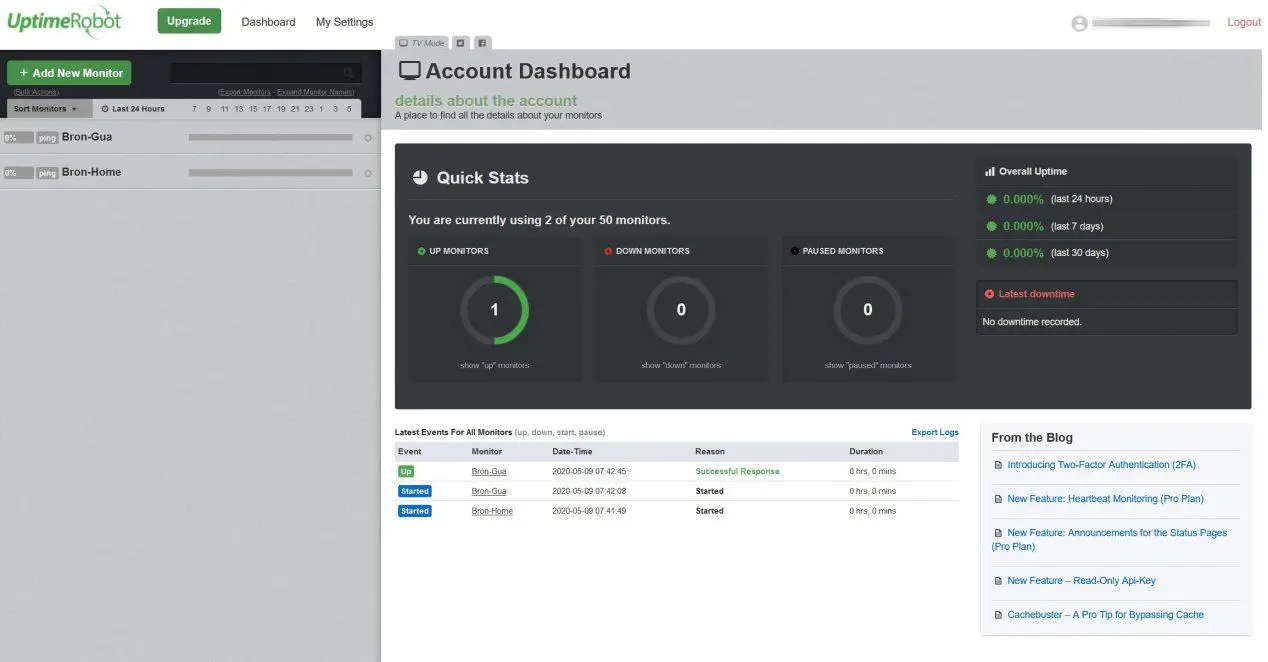Image resolution: width=1268 pixels, height=662 pixels.
Task: Click the search magnifier icon
Action: point(349,73)
